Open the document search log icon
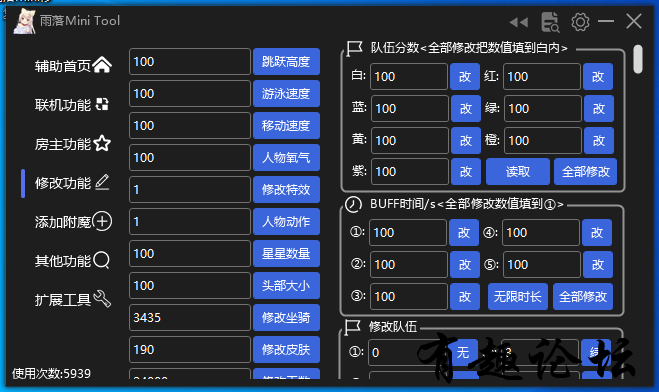 (x=550, y=22)
